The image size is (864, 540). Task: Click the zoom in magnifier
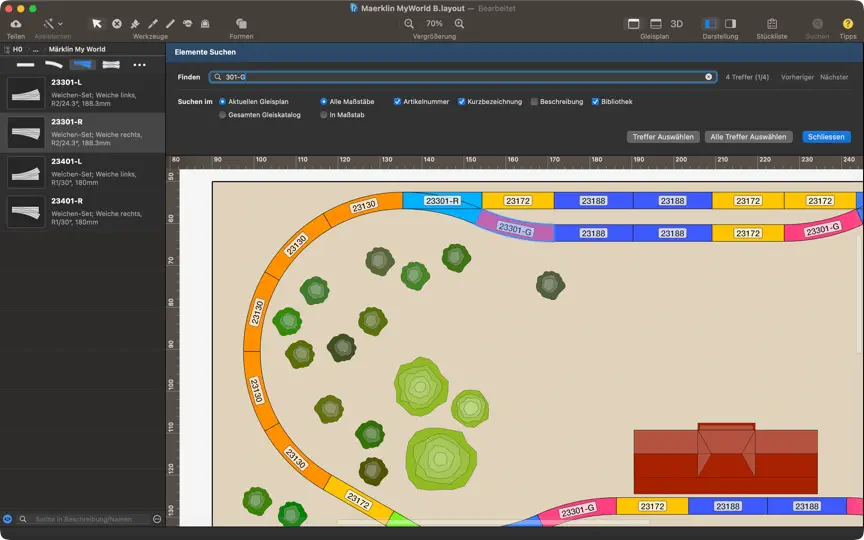click(459, 24)
